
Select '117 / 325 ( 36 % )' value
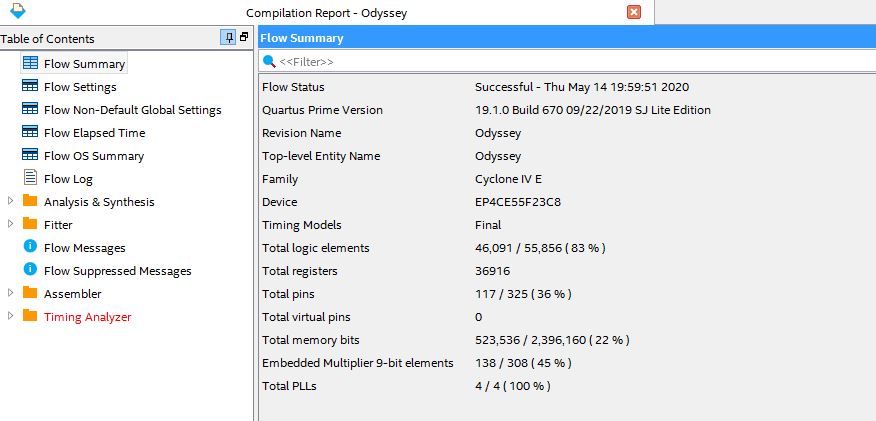(523, 294)
